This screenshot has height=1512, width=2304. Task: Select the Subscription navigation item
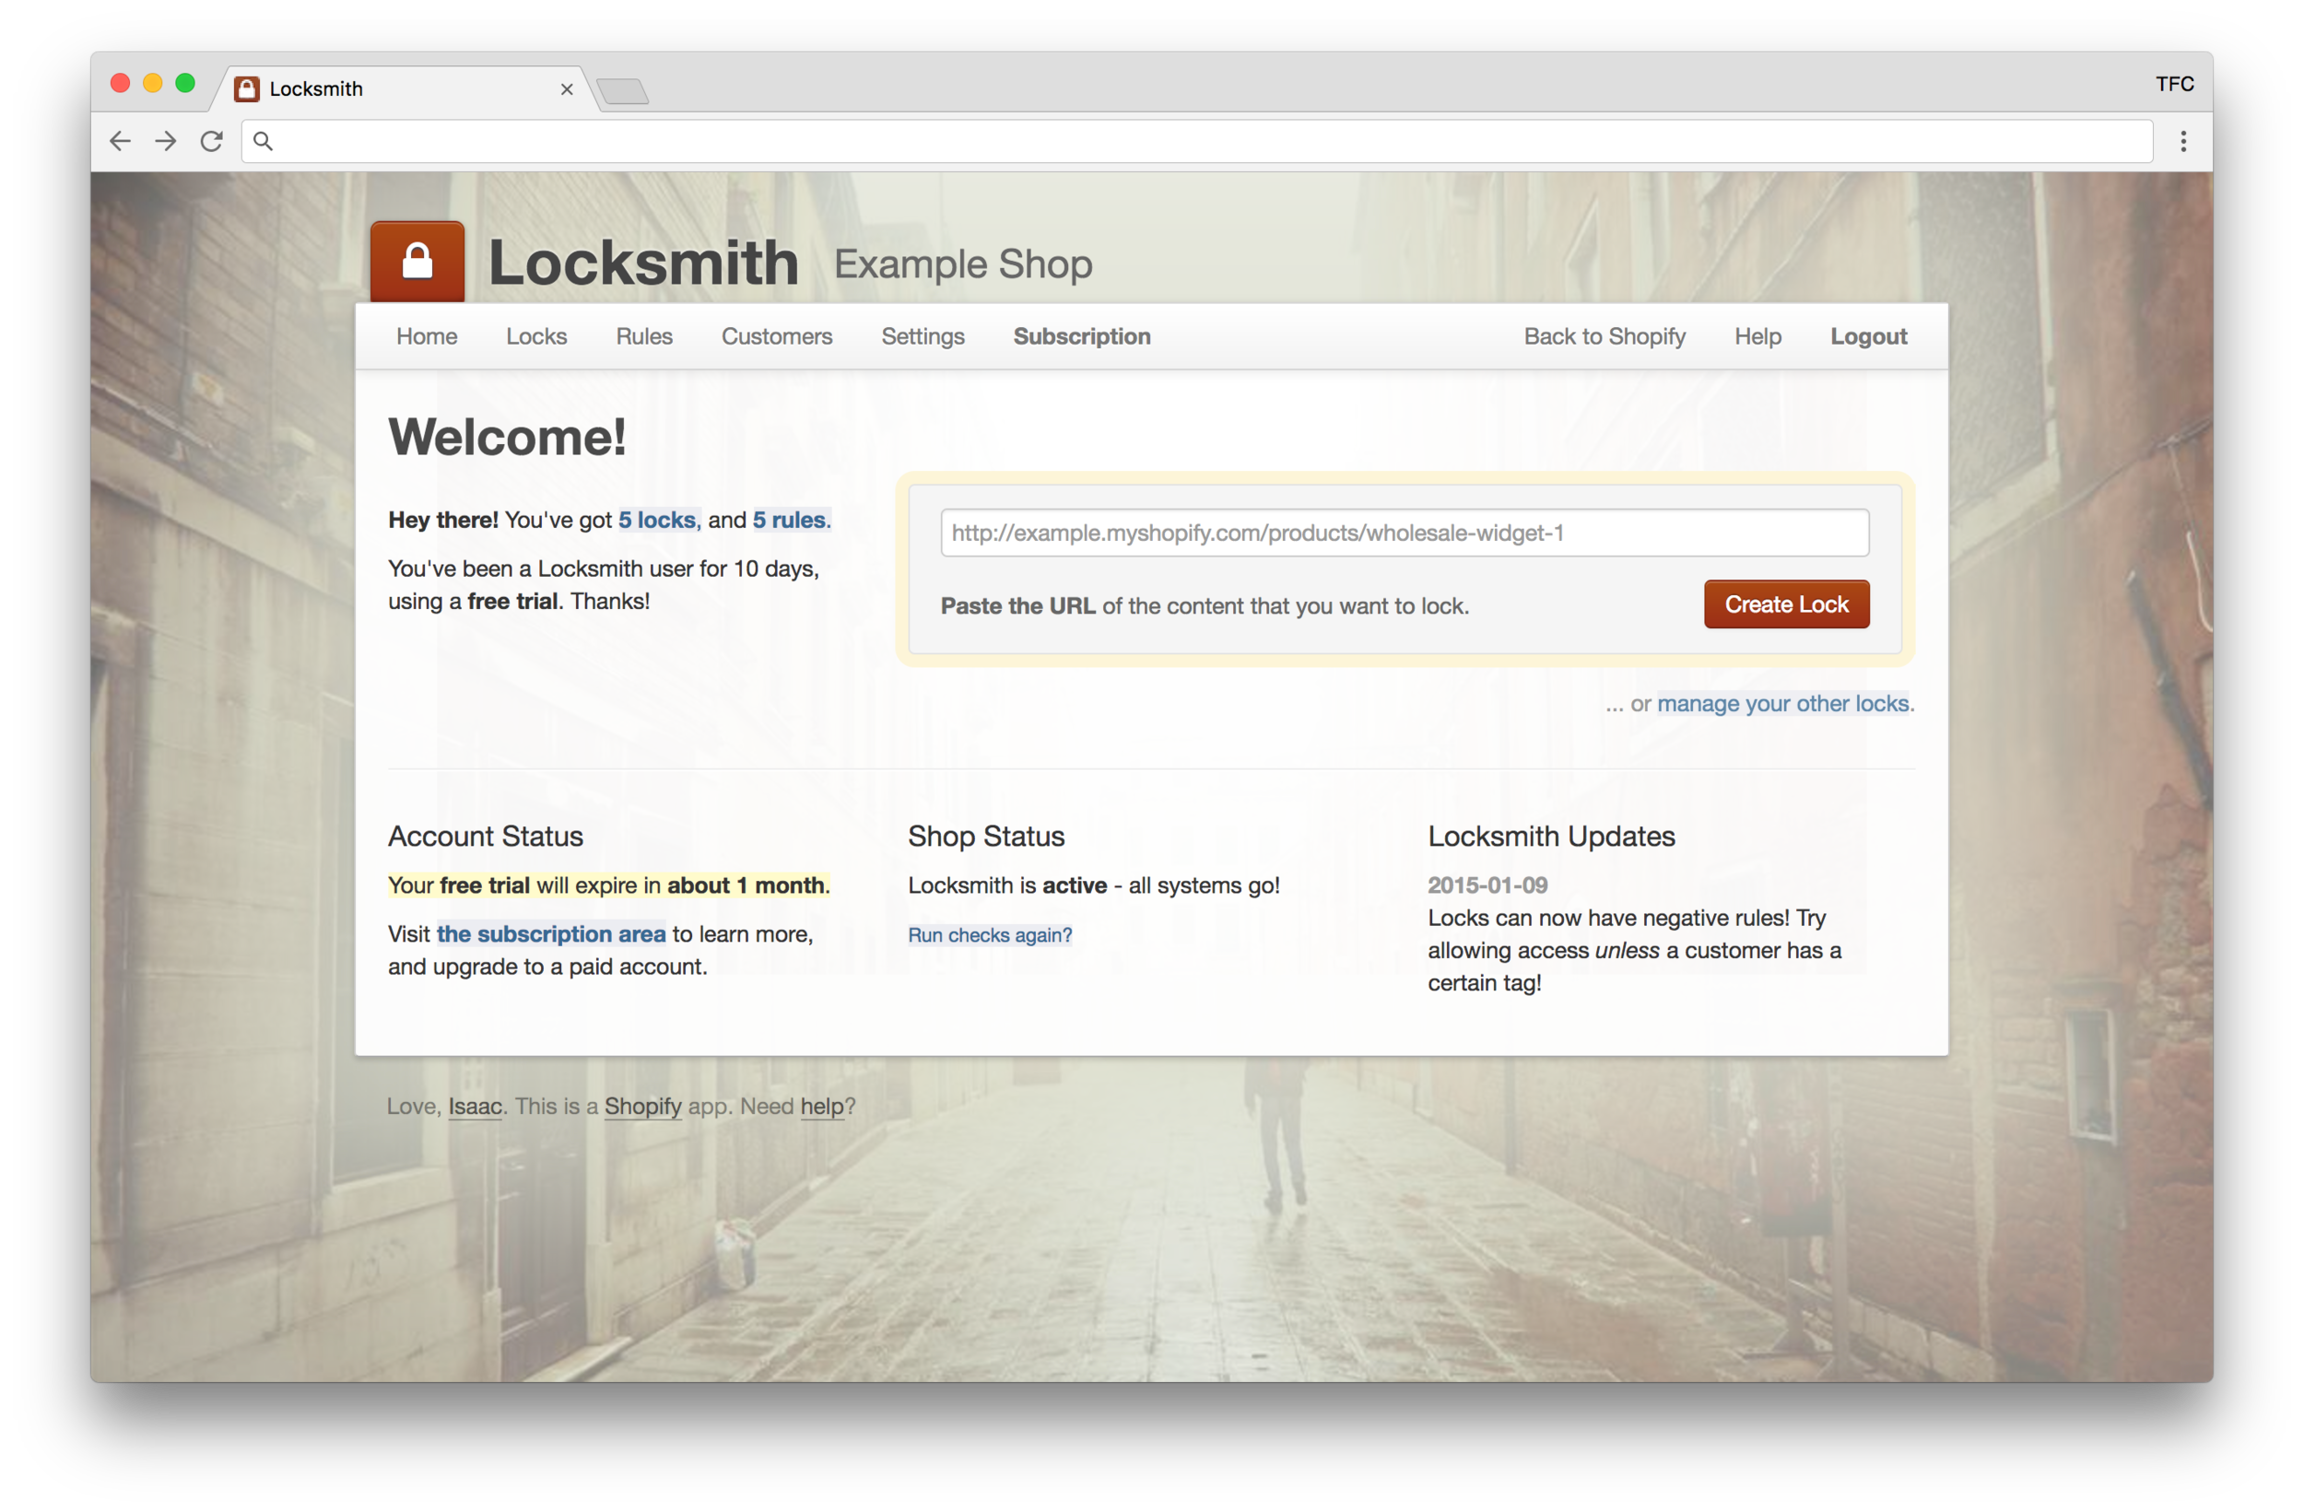[1081, 336]
